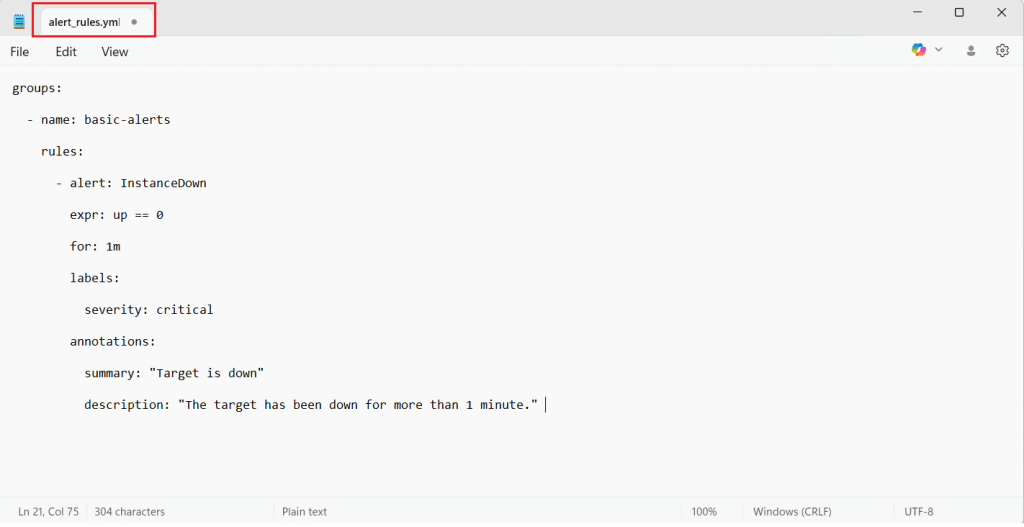Select the alert_rules.yml tab

pos(84,21)
